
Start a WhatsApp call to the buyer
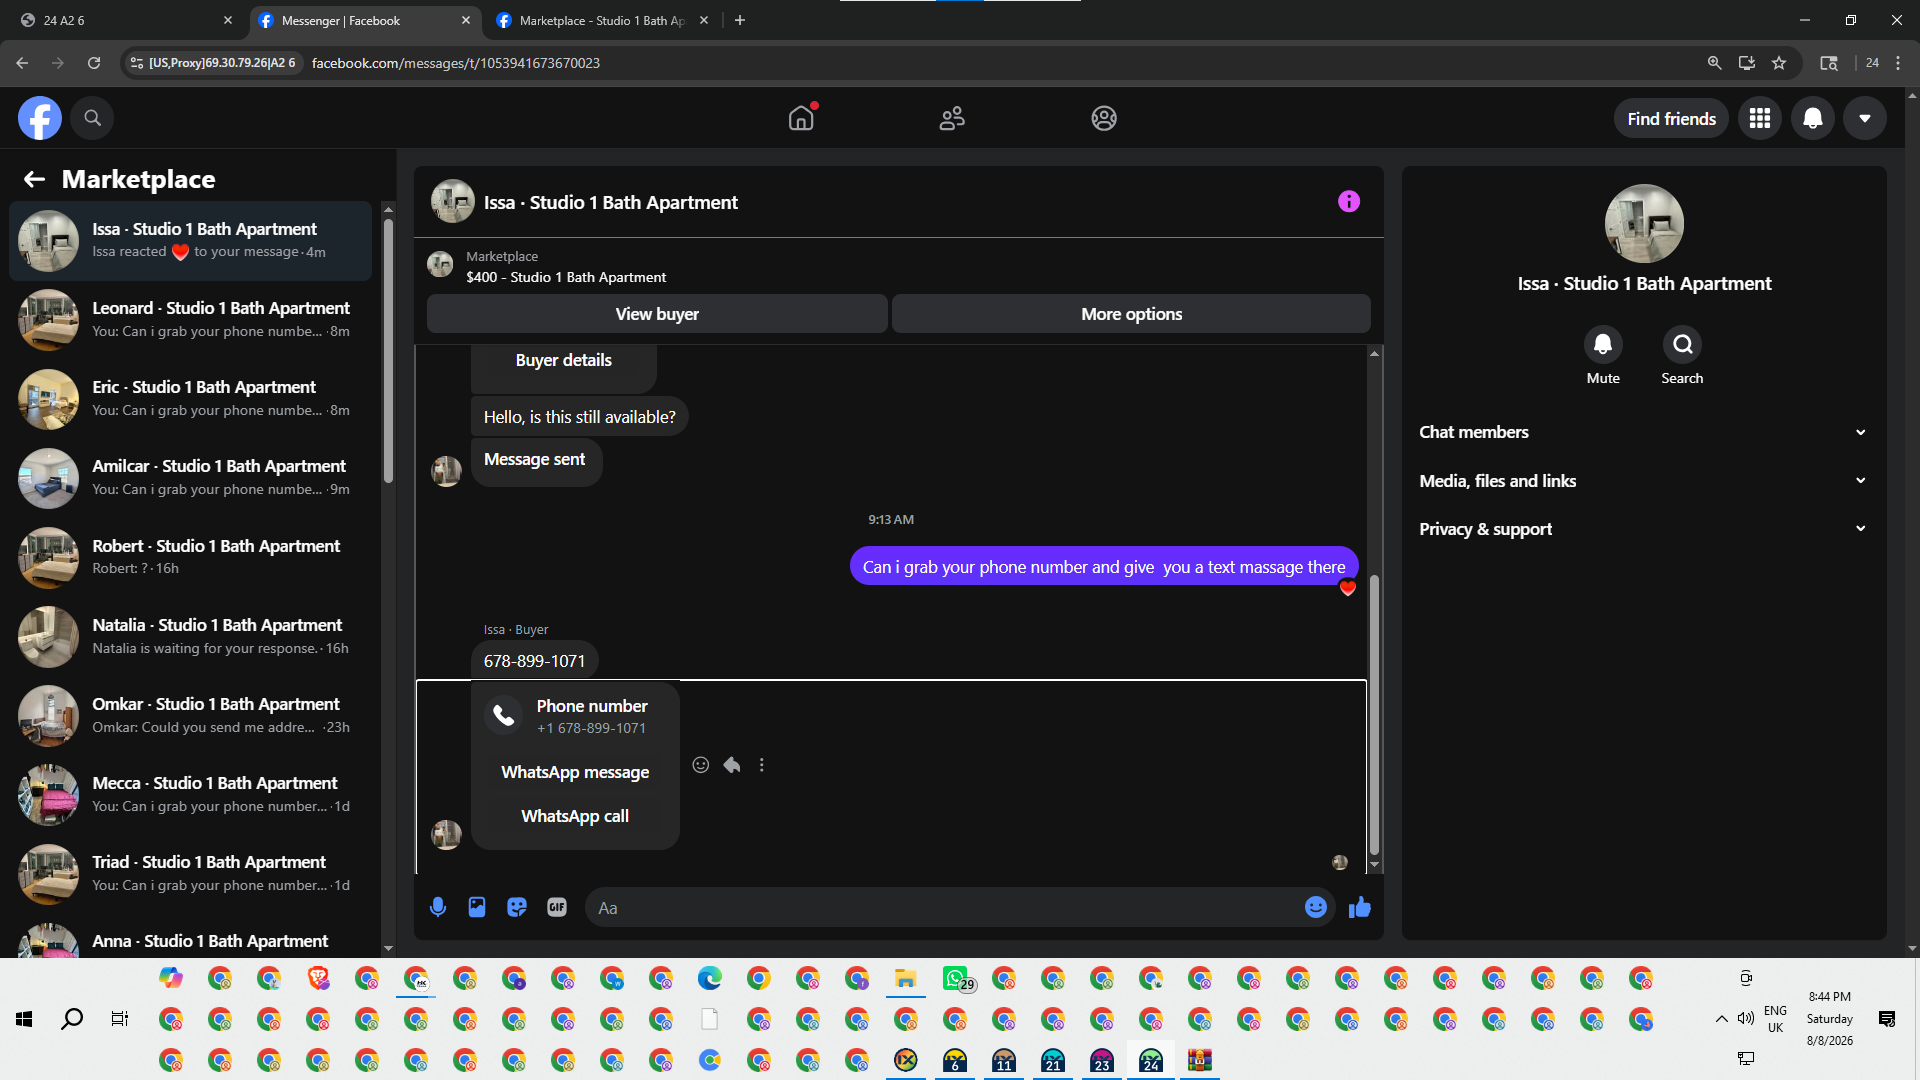(575, 816)
